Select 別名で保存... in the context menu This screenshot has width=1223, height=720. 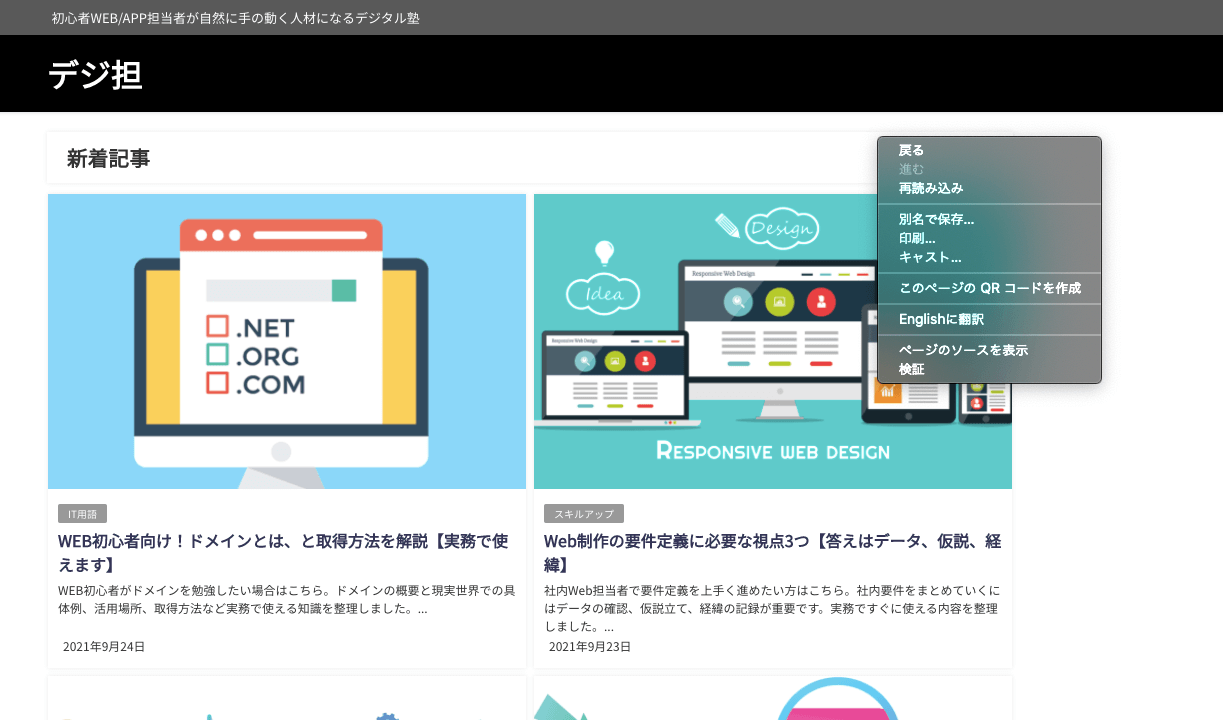click(989, 219)
